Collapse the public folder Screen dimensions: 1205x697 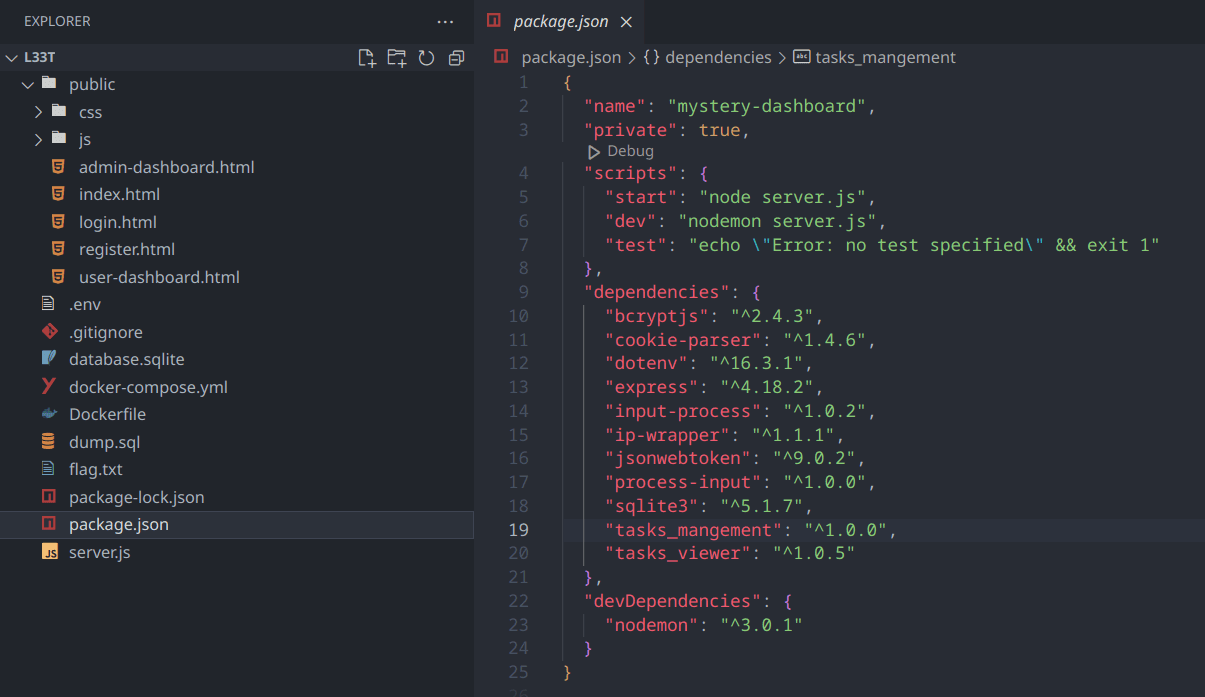pyautogui.click(x=27, y=85)
